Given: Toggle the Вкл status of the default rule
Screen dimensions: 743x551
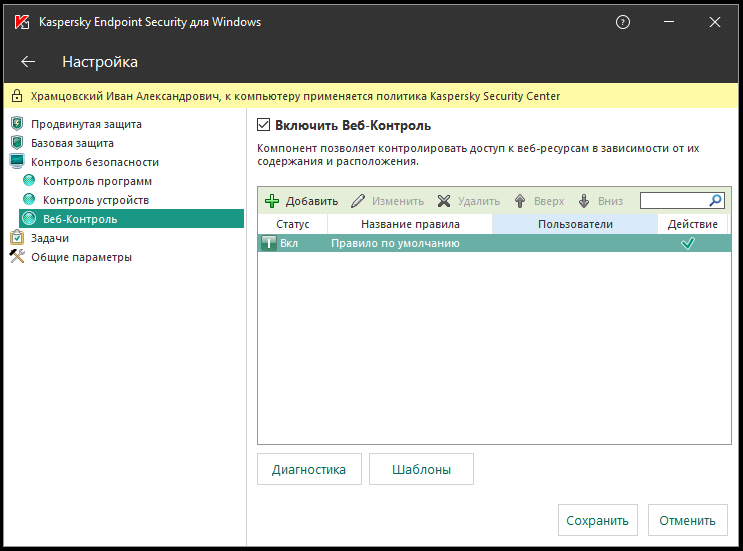Looking at the screenshot, I should pyautogui.click(x=268, y=243).
